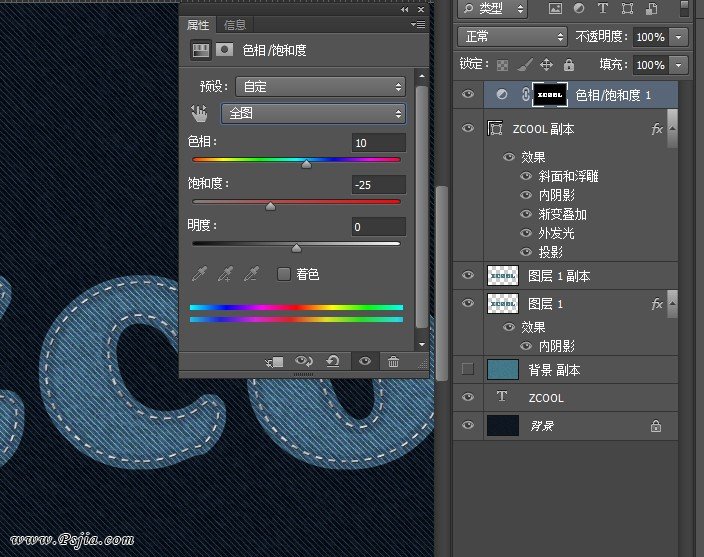Hide the 外发光 effect
Screen dimensions: 704x557
(525, 233)
